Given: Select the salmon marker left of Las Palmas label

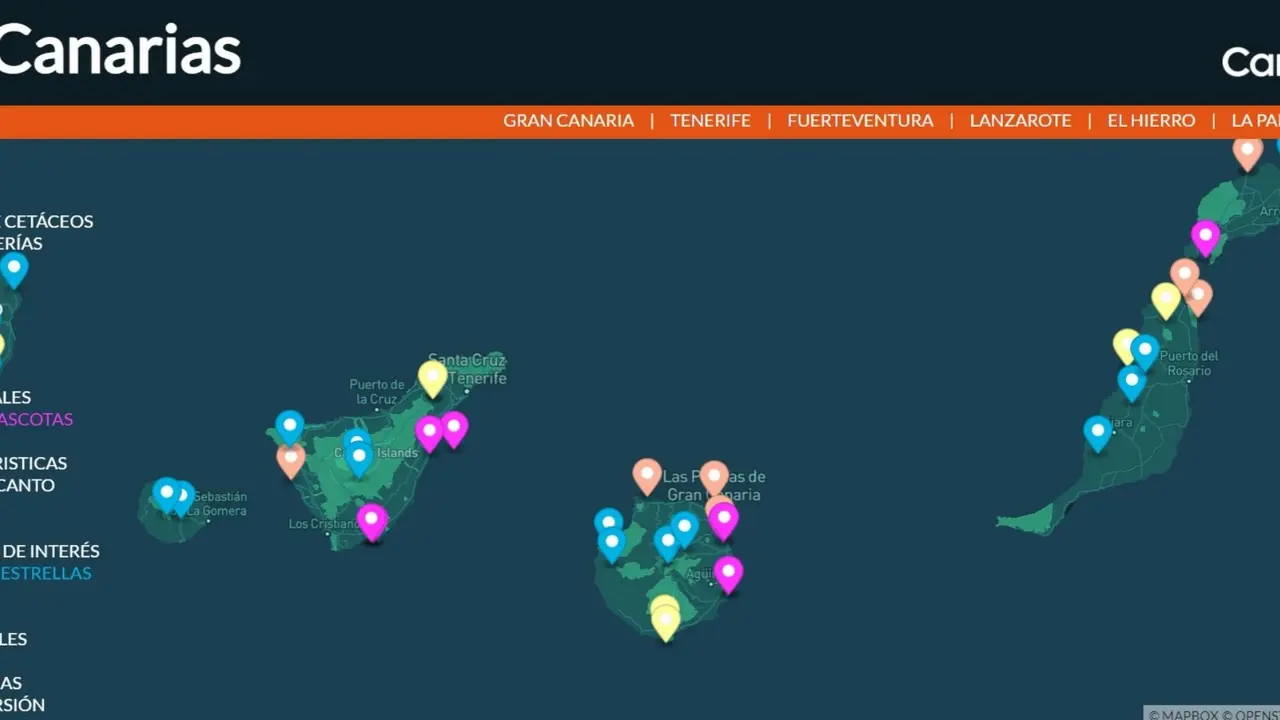Looking at the screenshot, I should click(x=647, y=475).
